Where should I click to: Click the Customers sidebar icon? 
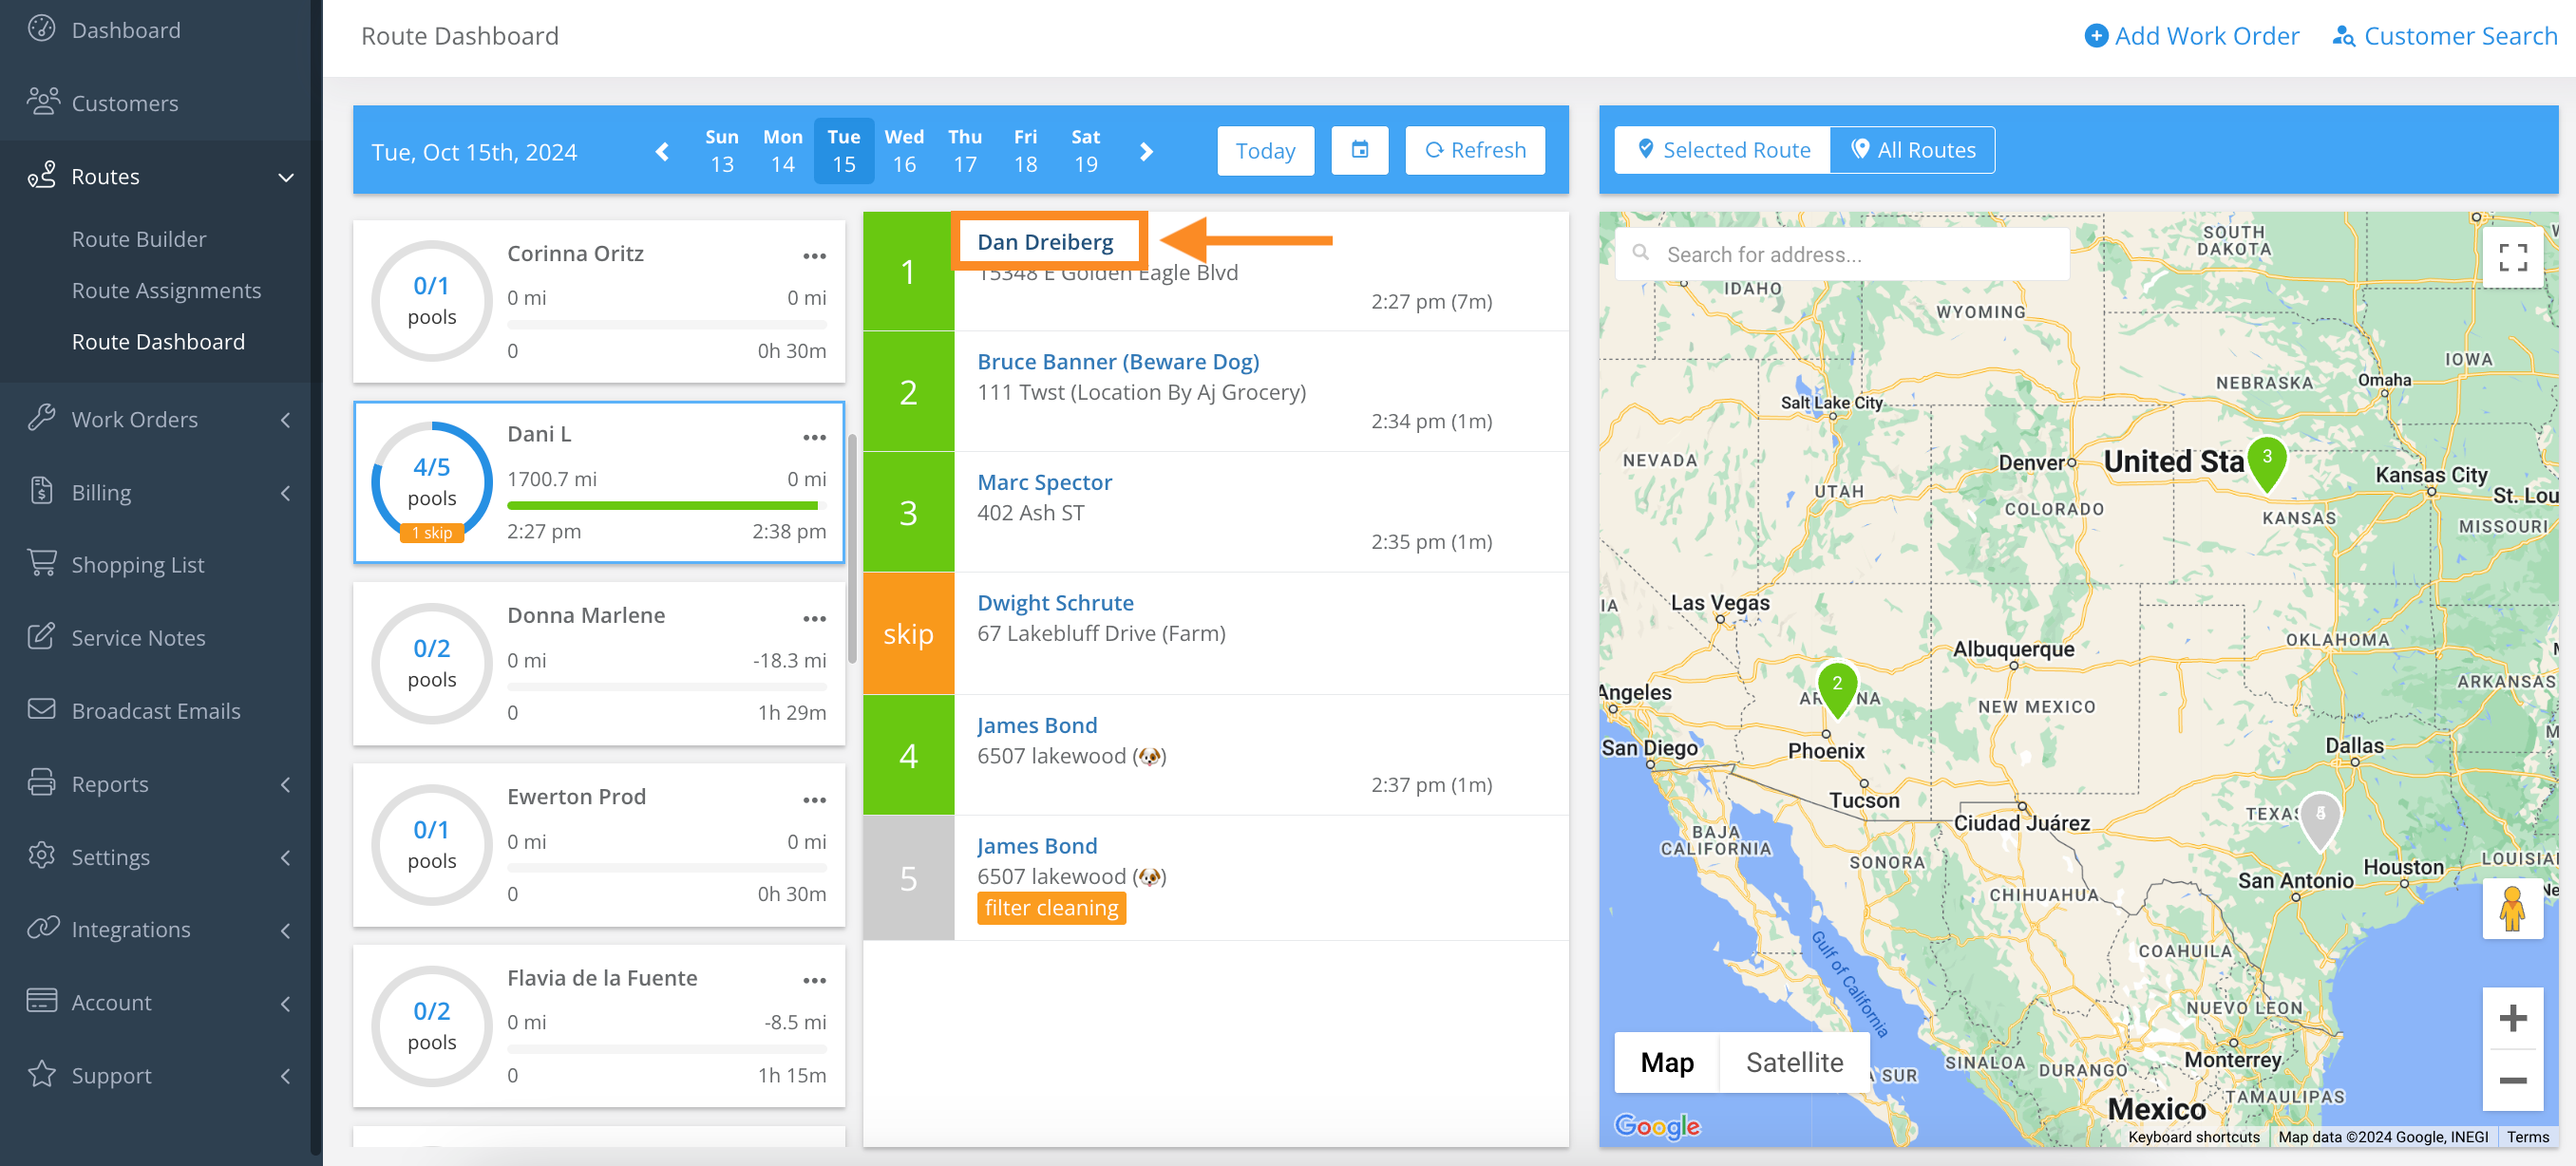tap(42, 102)
